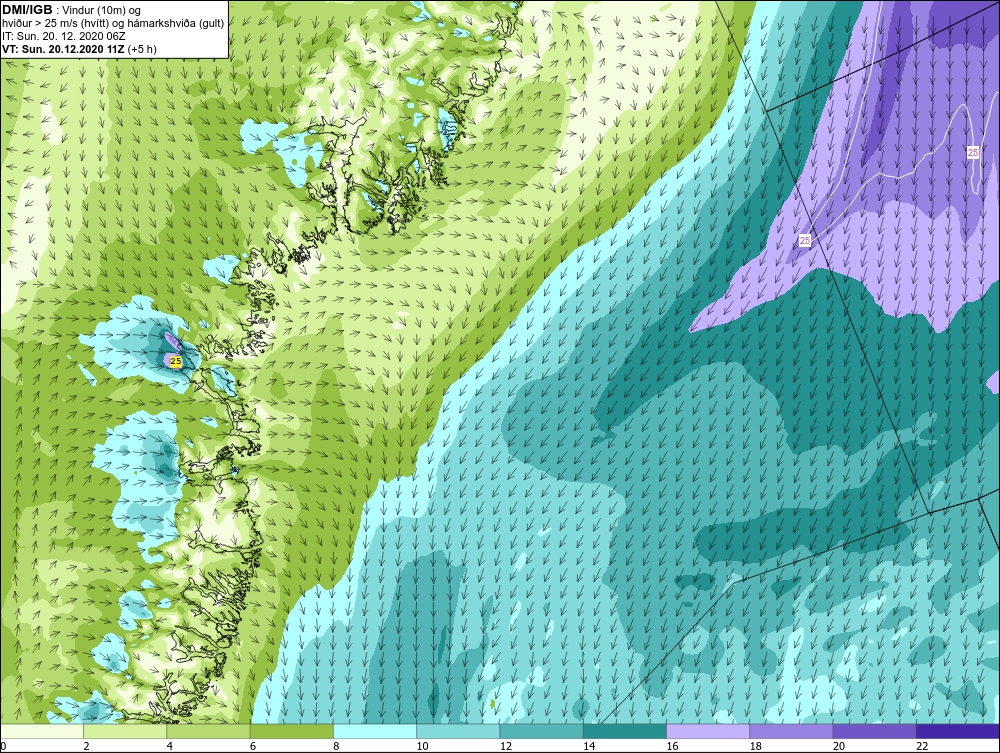1000x753 pixels.
Task: Click the legend scale value 2
Action: pyautogui.click(x=86, y=746)
